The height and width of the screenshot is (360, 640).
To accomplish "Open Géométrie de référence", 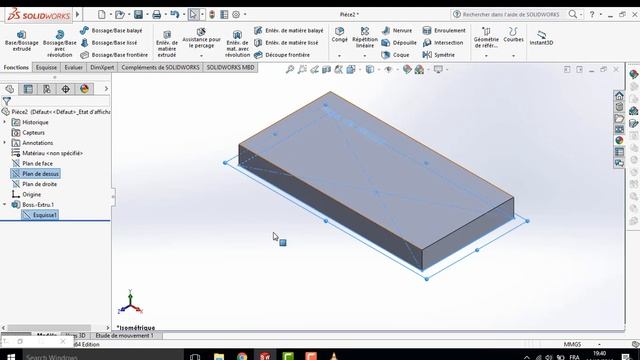I will 486,38.
